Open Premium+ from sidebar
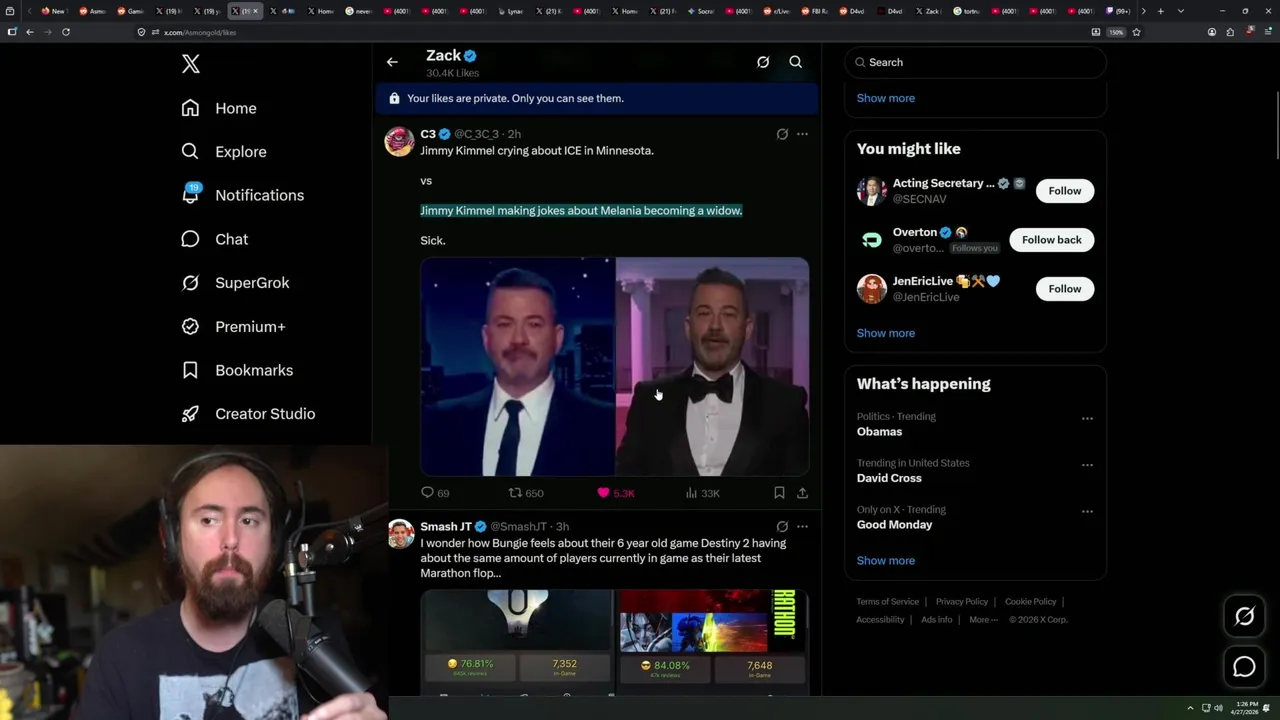Screen dimensions: 1280x720 [233, 326]
